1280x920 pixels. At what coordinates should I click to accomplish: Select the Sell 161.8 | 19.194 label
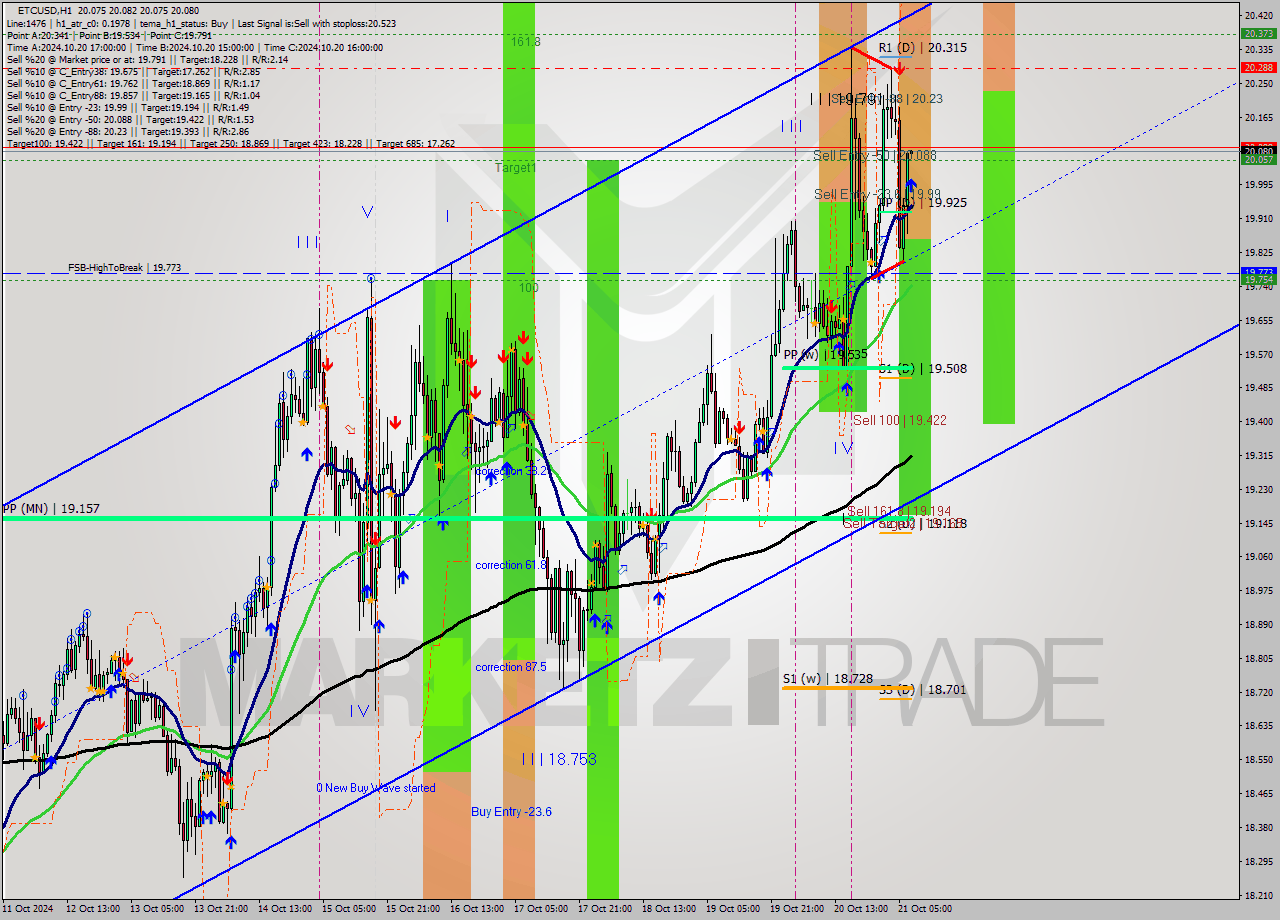(x=899, y=511)
